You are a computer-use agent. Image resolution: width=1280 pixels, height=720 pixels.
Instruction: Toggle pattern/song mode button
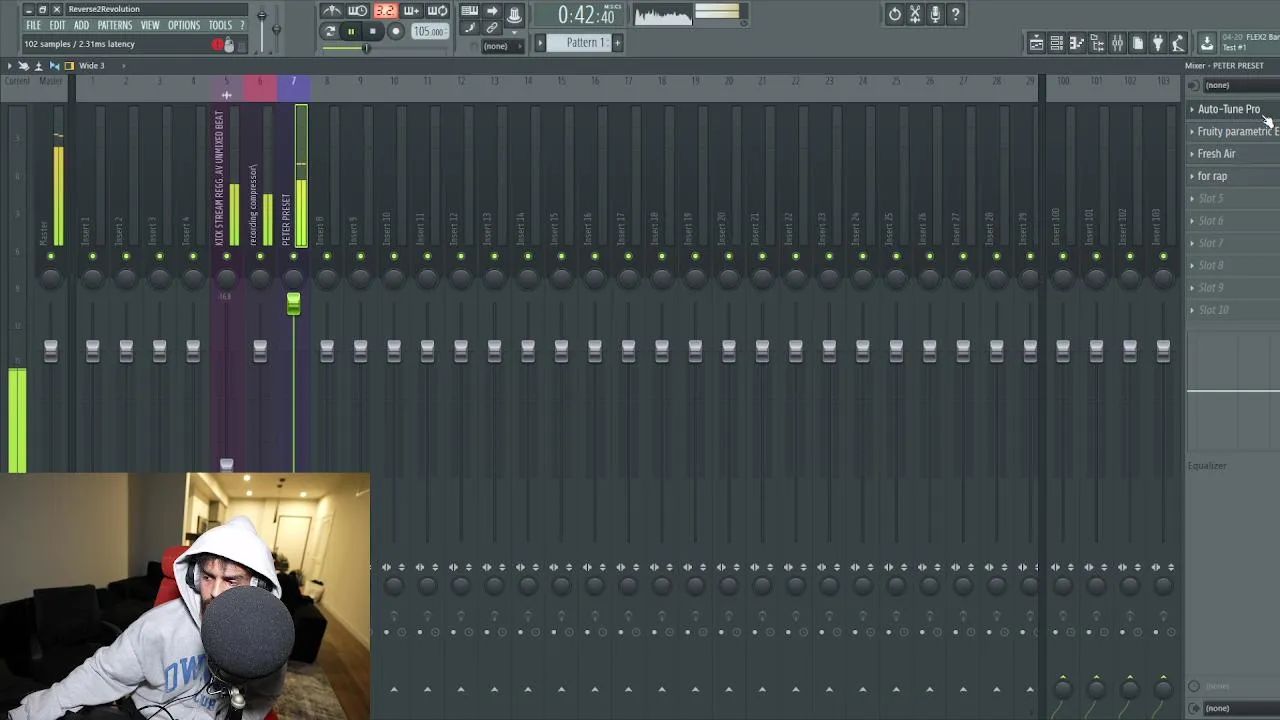coord(331,31)
